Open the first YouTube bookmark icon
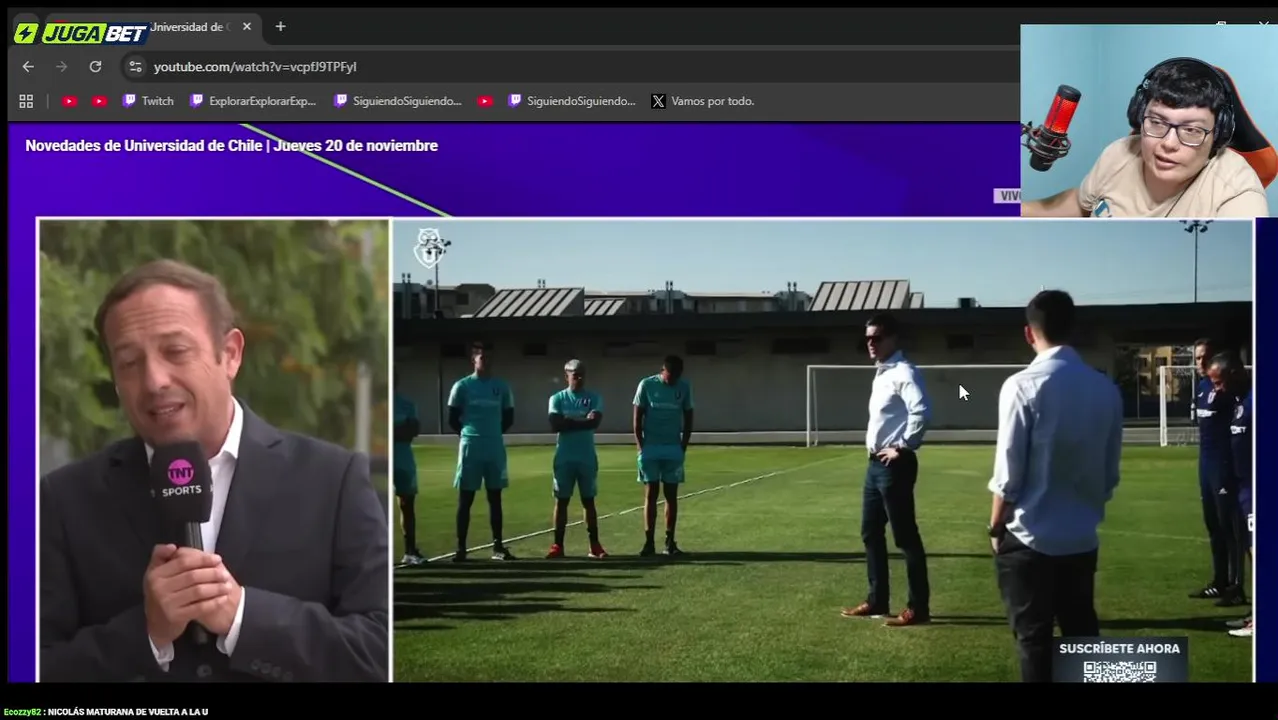 click(x=69, y=101)
